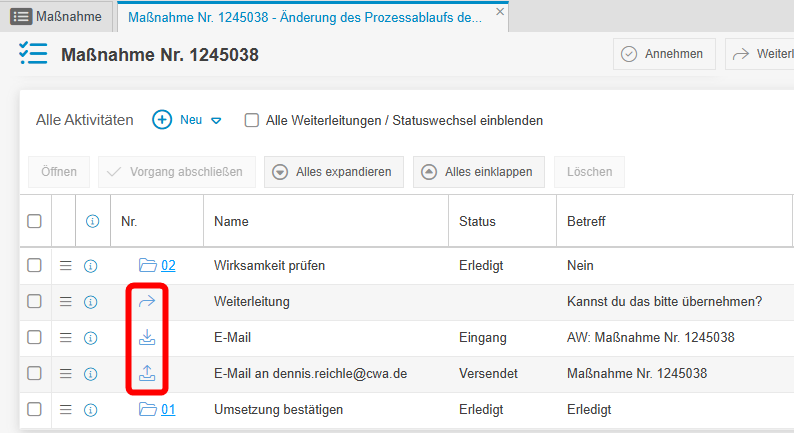
Task: Click the outgoing E-Mail upload icon
Action: (x=147, y=373)
